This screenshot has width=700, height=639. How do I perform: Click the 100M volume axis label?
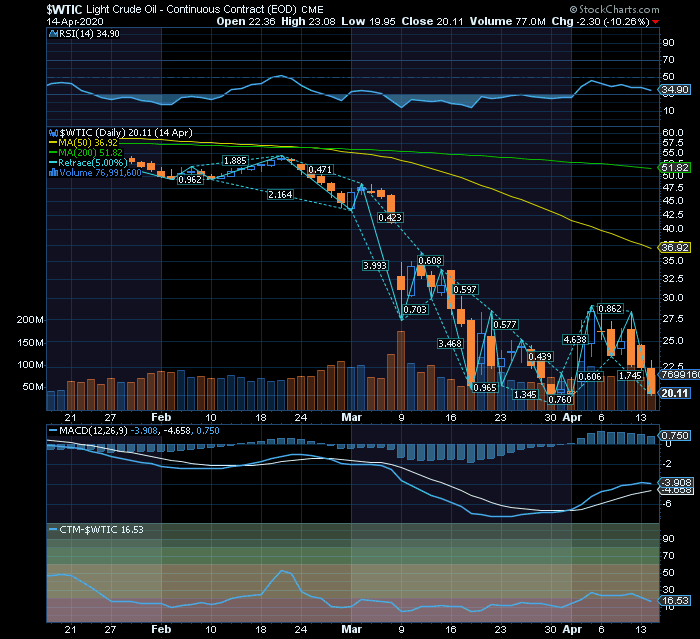tap(30, 365)
